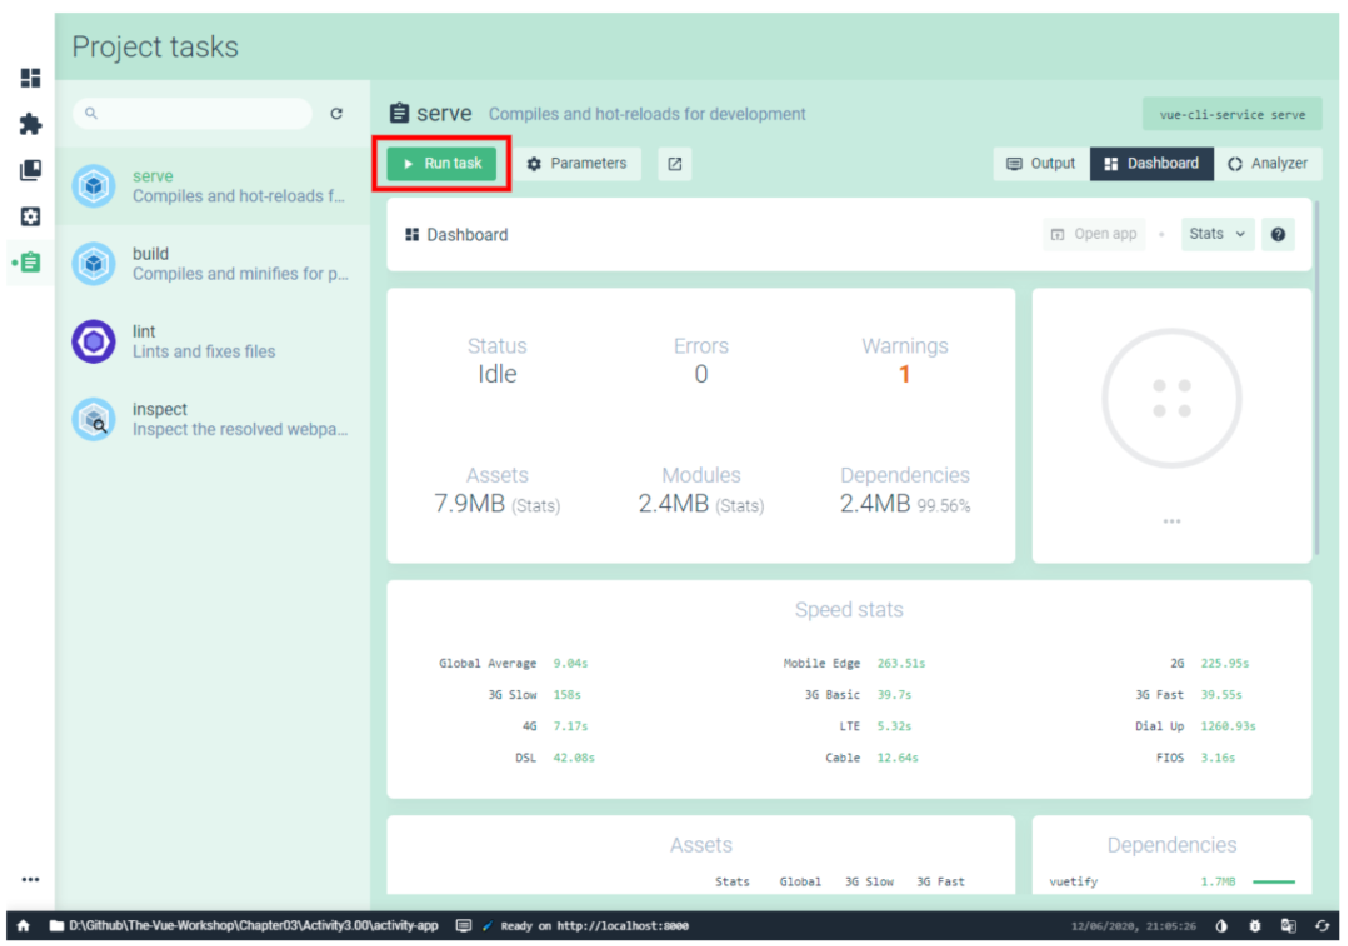
Task: Open the configuration gear sidebar icon
Action: tap(30, 216)
